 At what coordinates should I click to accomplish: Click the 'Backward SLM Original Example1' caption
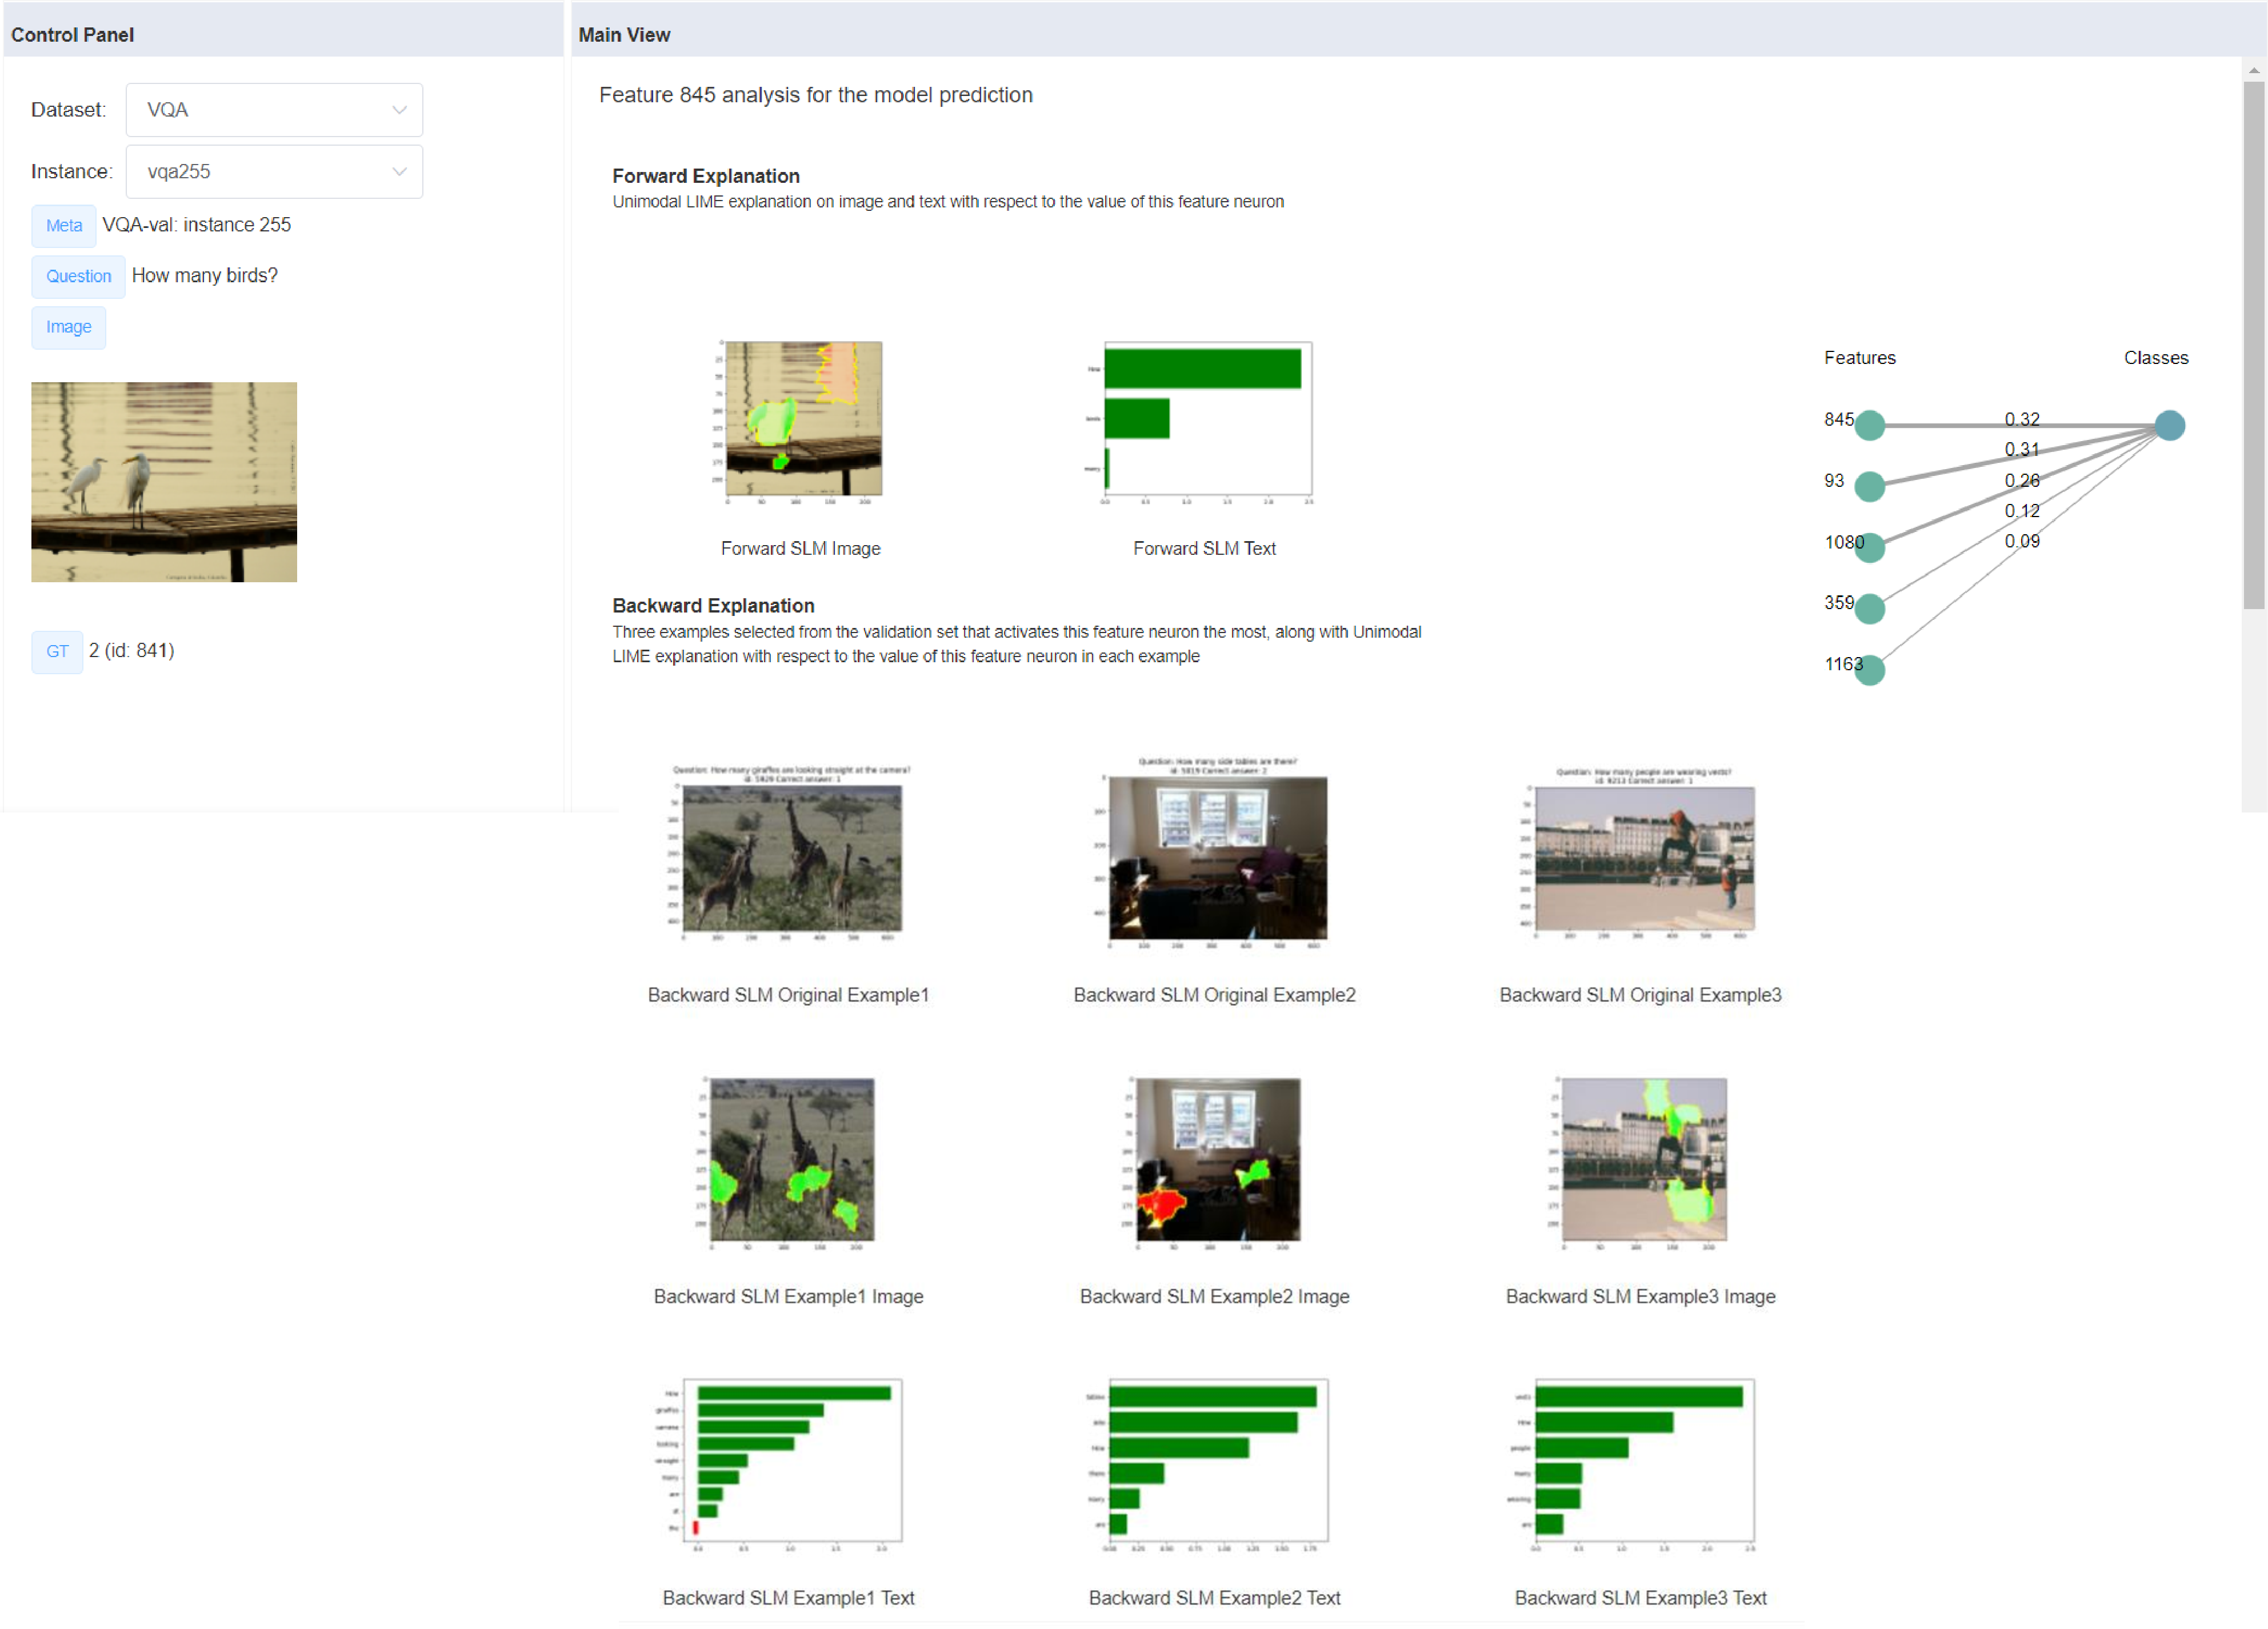click(788, 996)
